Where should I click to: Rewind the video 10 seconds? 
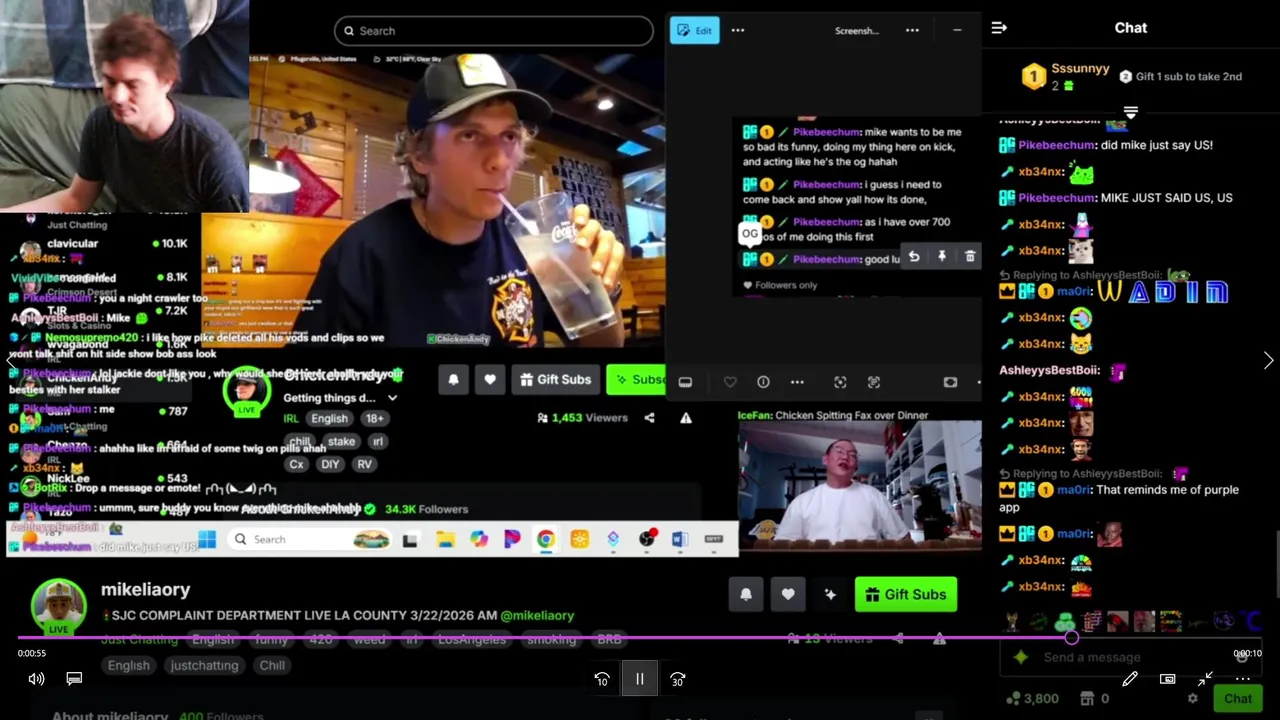(x=602, y=679)
